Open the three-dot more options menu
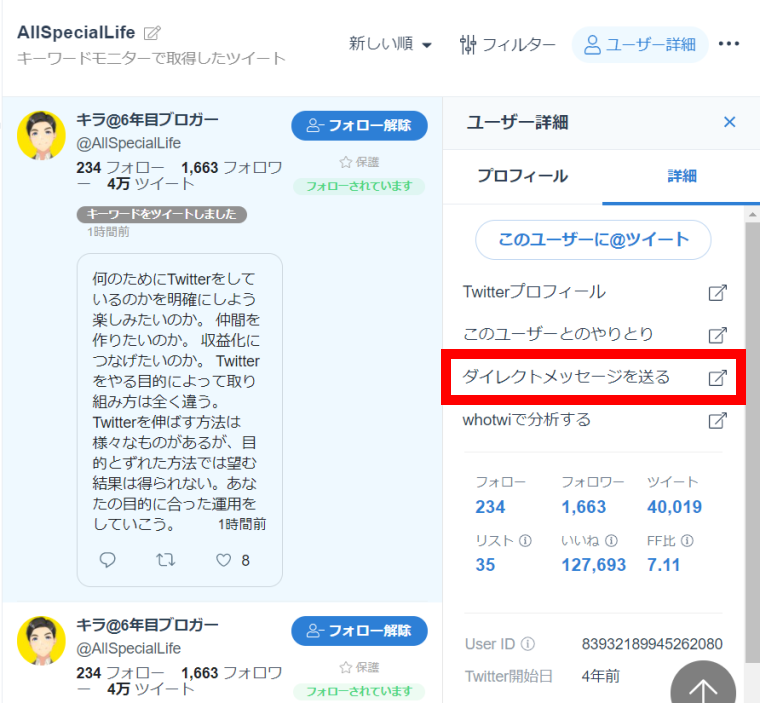The width and height of the screenshot is (760, 703). 729,44
